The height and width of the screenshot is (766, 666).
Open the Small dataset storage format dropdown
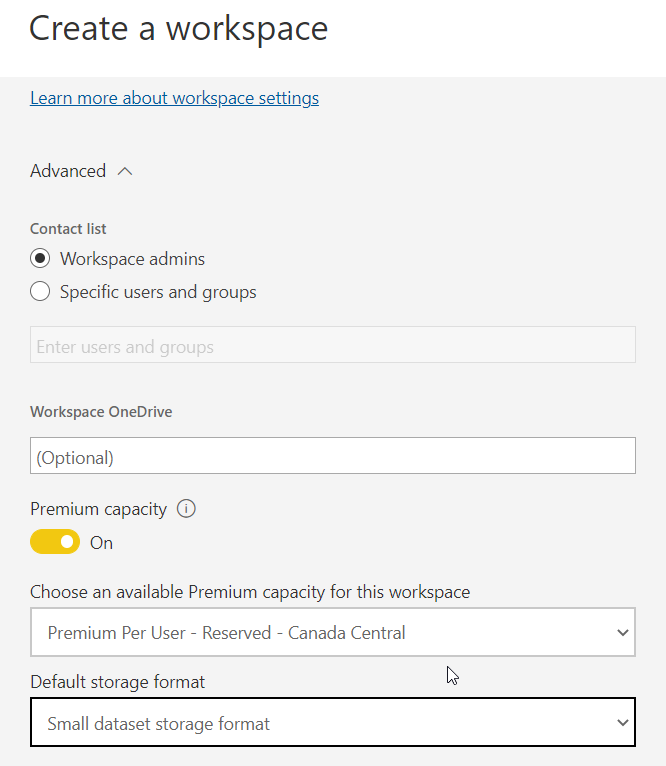[x=333, y=722]
